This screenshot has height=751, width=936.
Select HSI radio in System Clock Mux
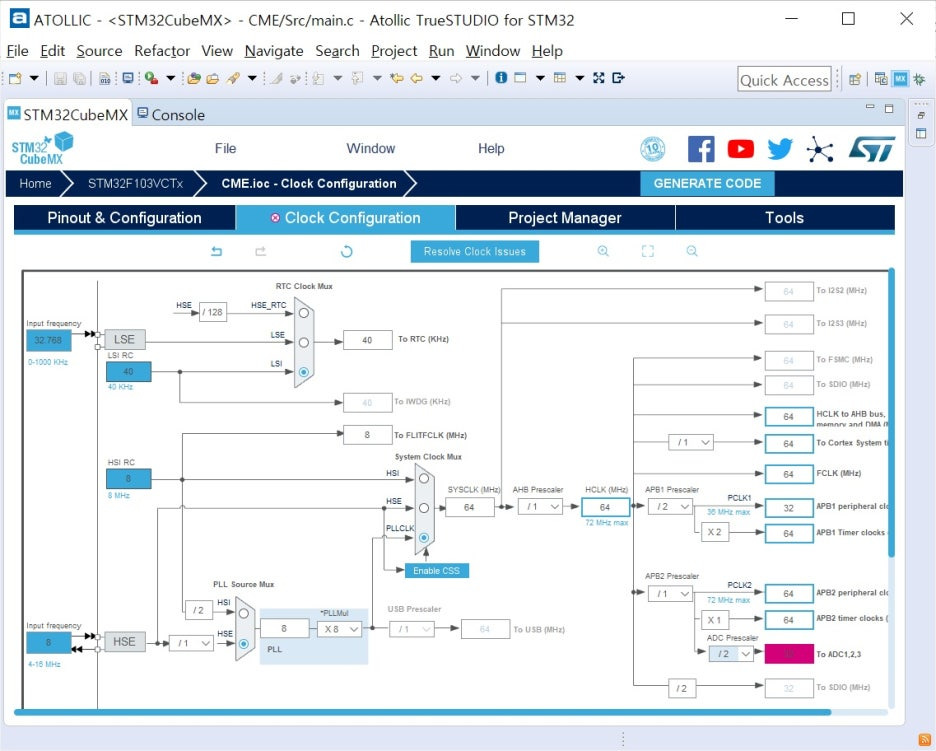tap(424, 478)
